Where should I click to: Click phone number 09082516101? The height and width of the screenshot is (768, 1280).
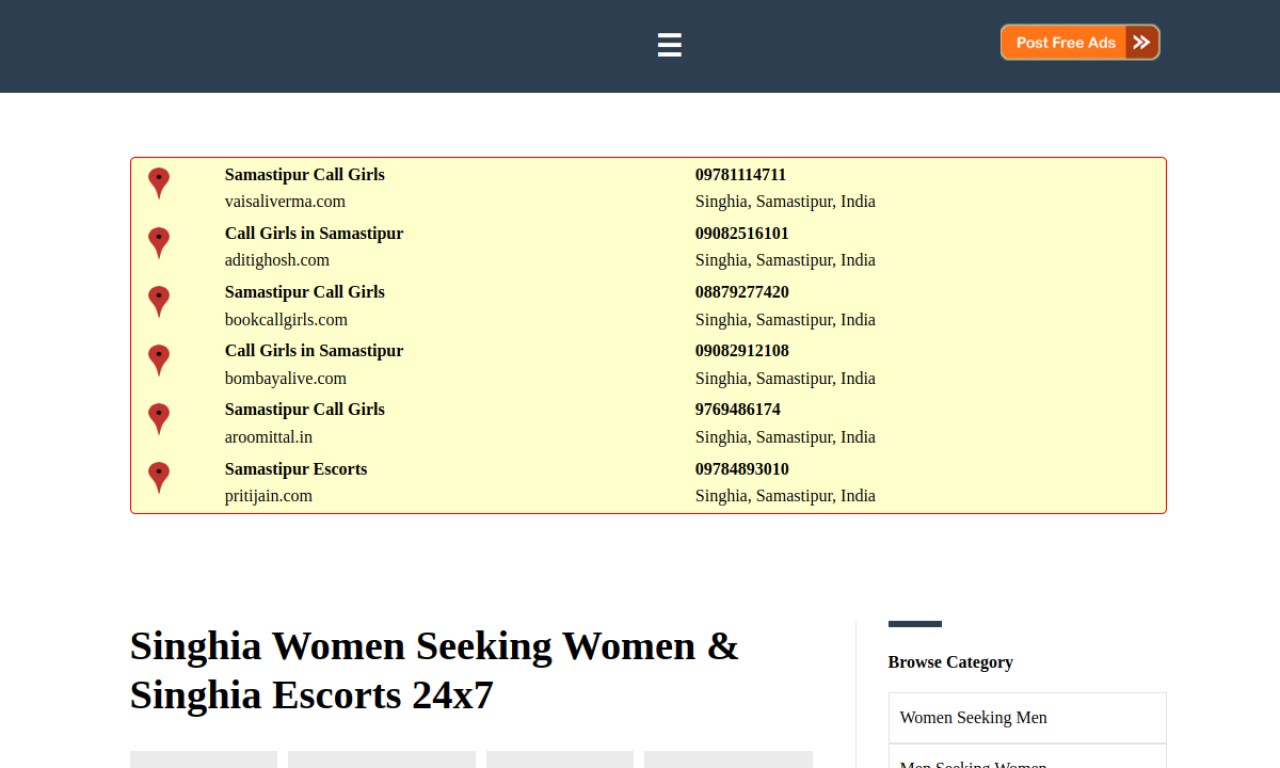(742, 233)
